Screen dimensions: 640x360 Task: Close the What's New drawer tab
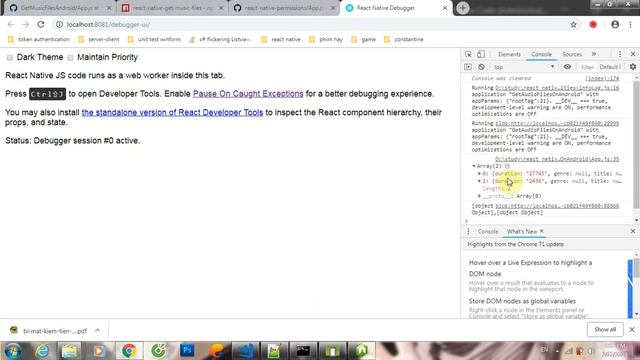click(x=542, y=231)
